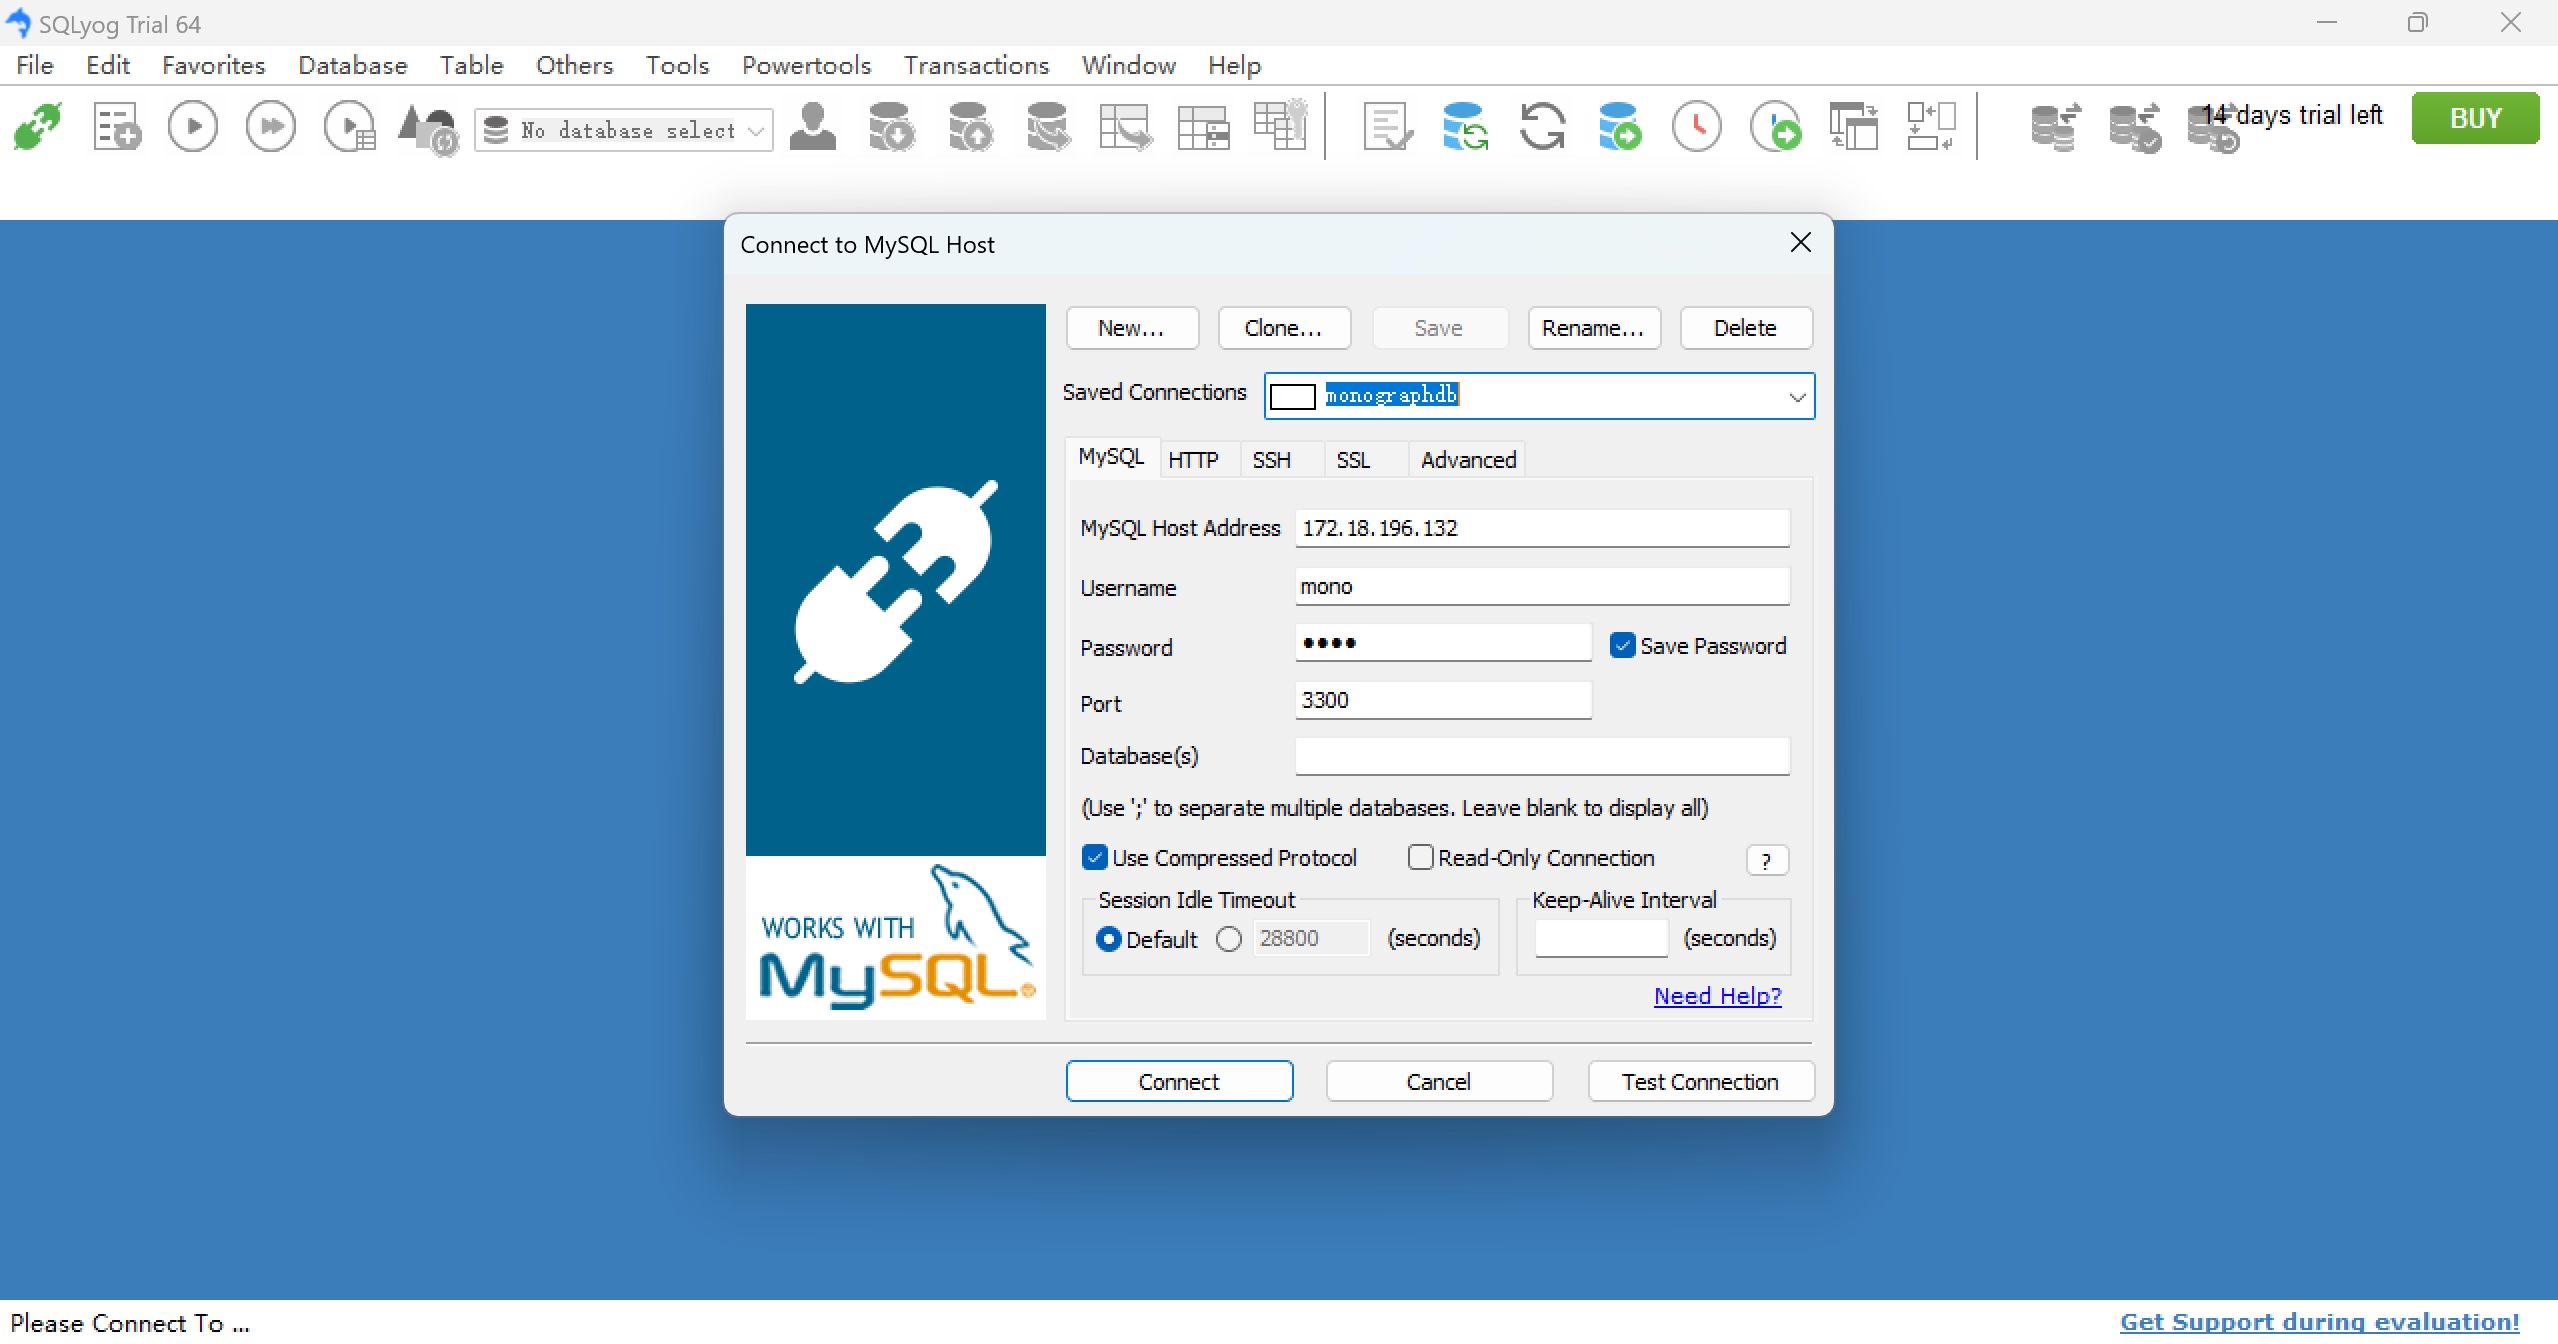The height and width of the screenshot is (1344, 2558).
Task: Click the connection color swatch box
Action: pyautogui.click(x=1292, y=397)
